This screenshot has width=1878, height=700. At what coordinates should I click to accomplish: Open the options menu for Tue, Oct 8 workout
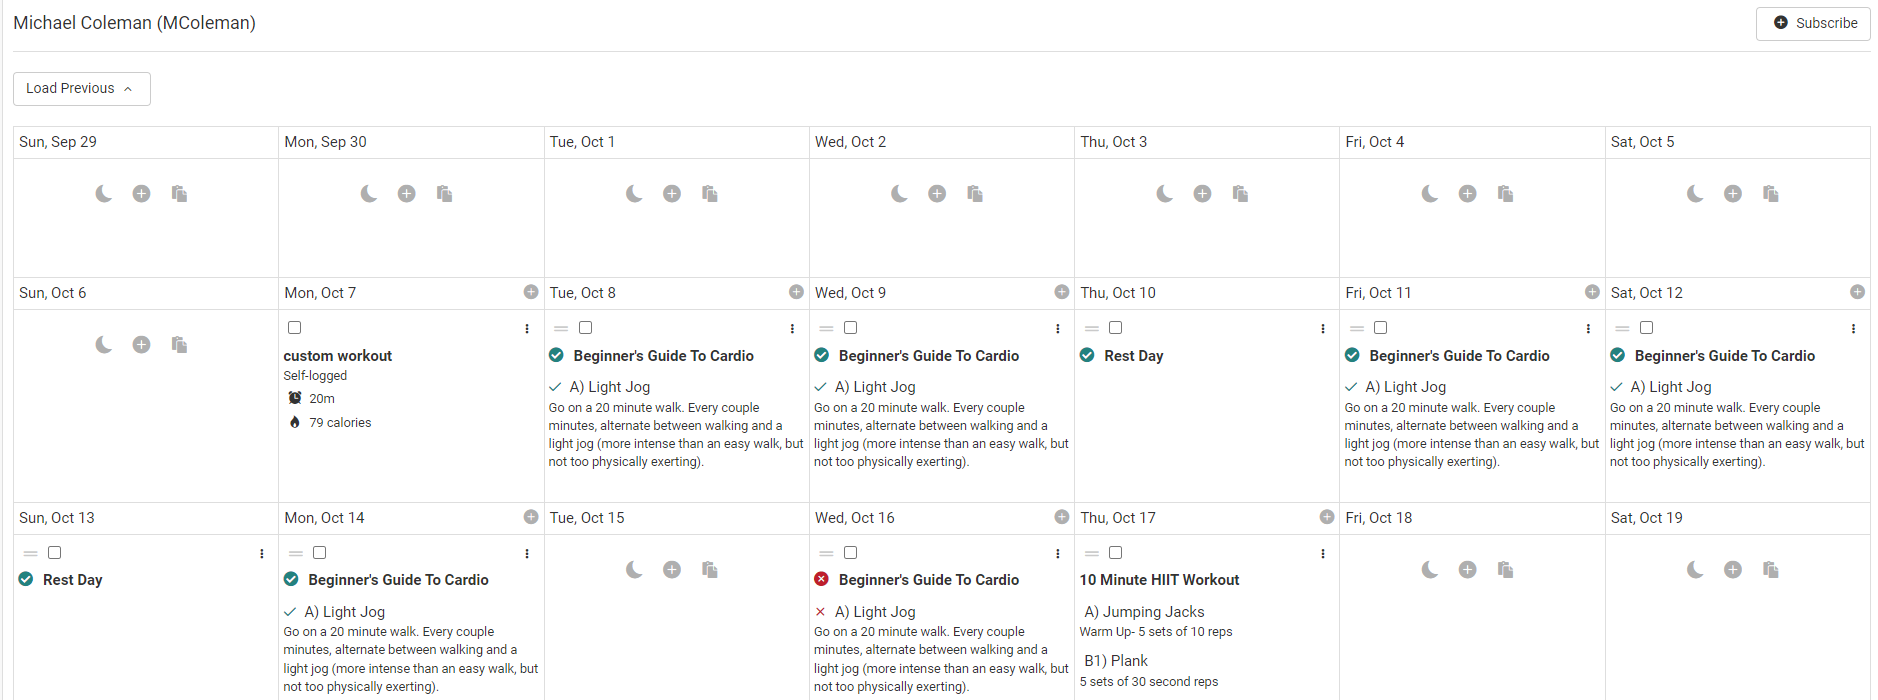(792, 329)
